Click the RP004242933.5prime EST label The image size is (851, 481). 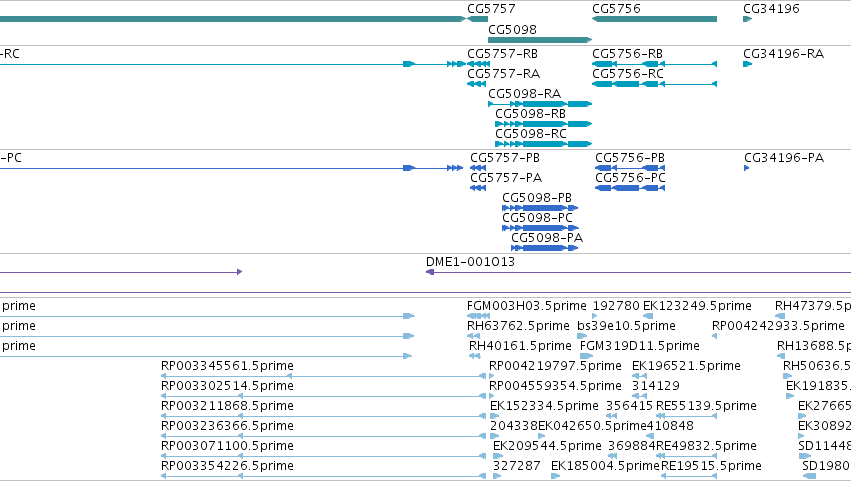tap(778, 326)
